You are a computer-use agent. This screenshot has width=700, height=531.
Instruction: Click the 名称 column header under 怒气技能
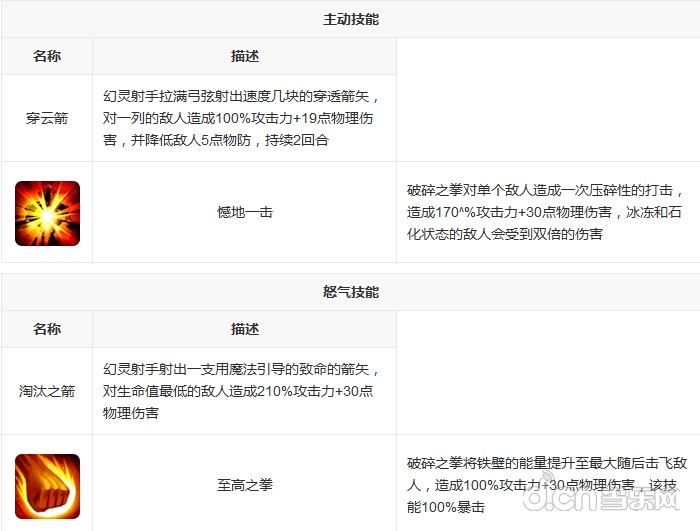click(47, 329)
